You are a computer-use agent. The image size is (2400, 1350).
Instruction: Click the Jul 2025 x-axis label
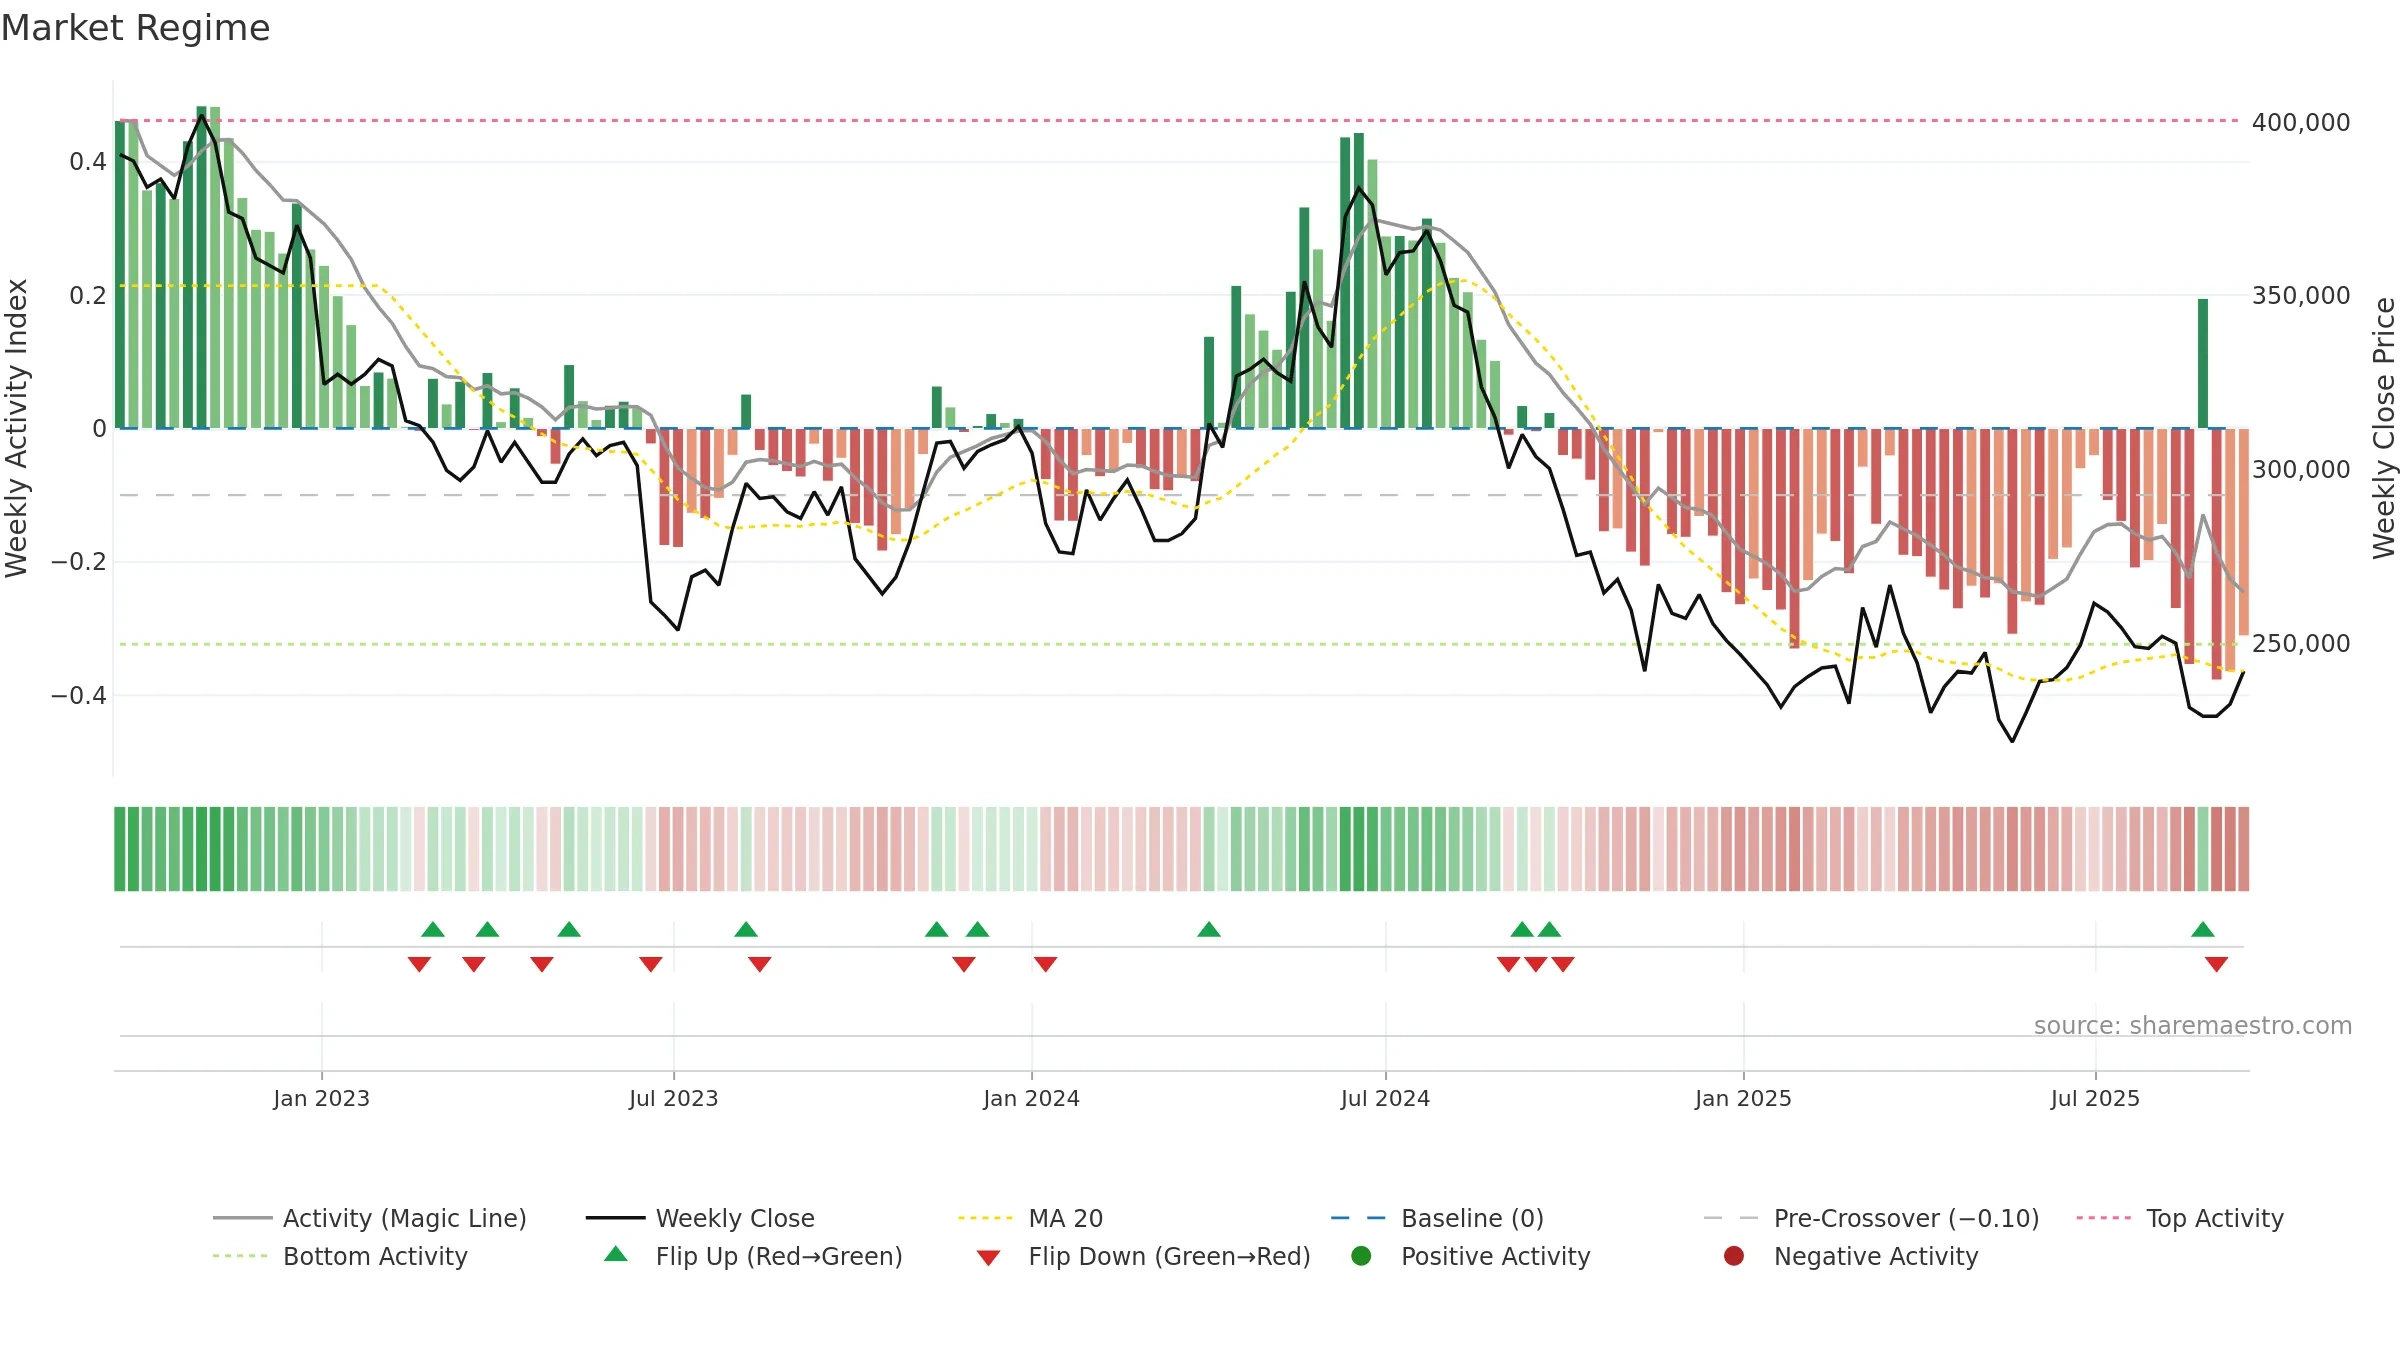(x=2096, y=1098)
